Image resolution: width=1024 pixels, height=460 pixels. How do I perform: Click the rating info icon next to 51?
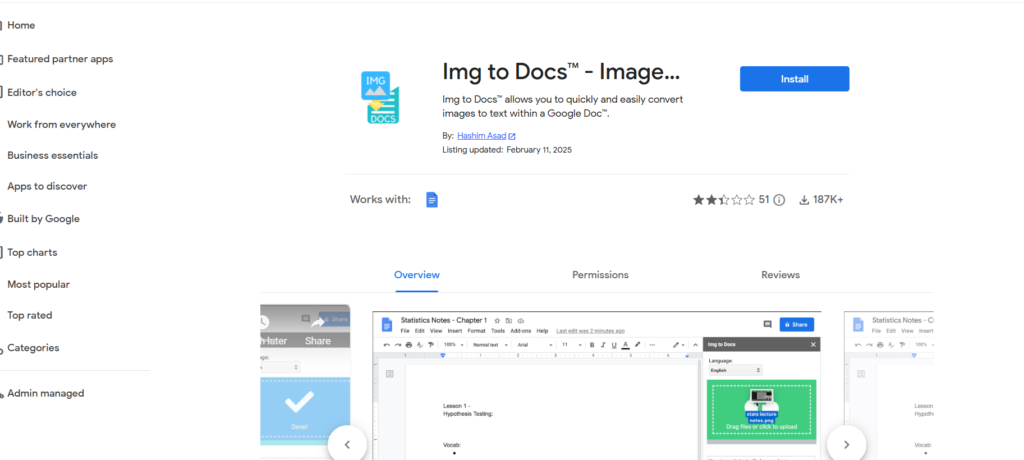click(x=779, y=200)
